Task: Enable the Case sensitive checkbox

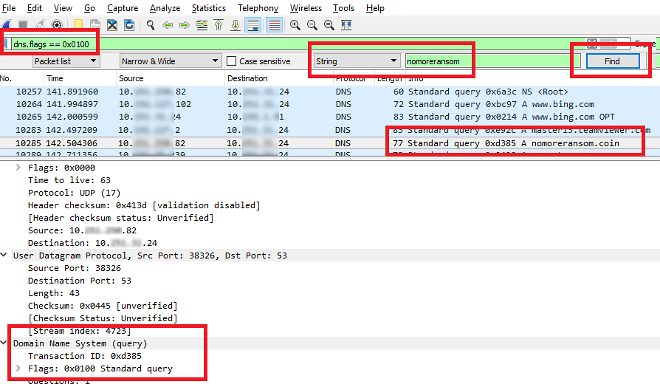Action: [x=231, y=61]
